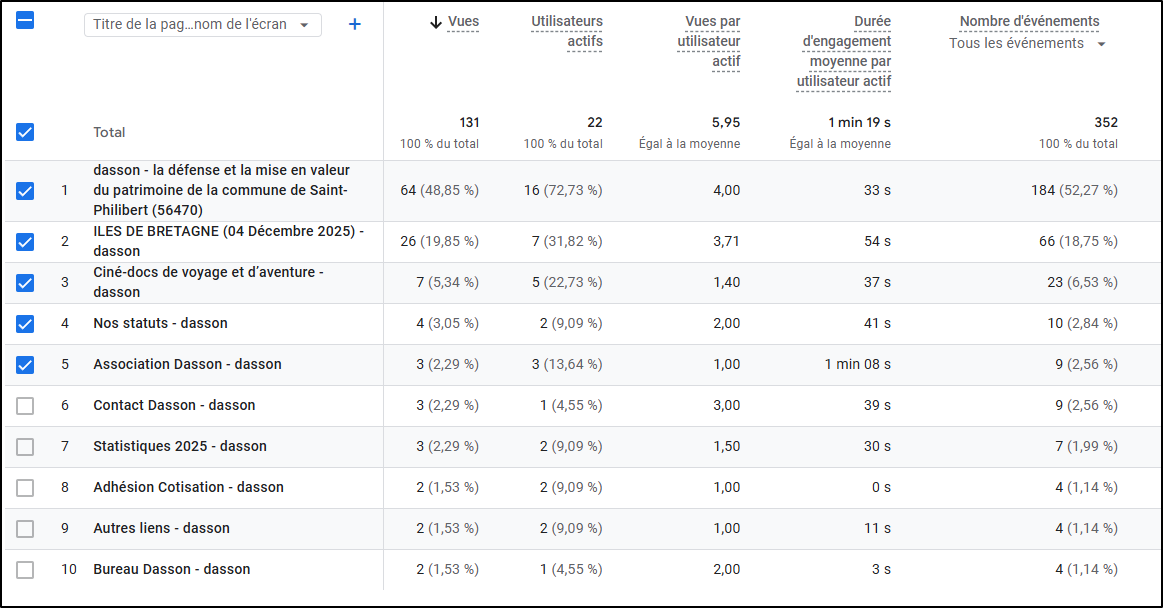Click the Nos statuts - dasson row title
This screenshot has height=608, width=1163.
pyautogui.click(x=160, y=323)
